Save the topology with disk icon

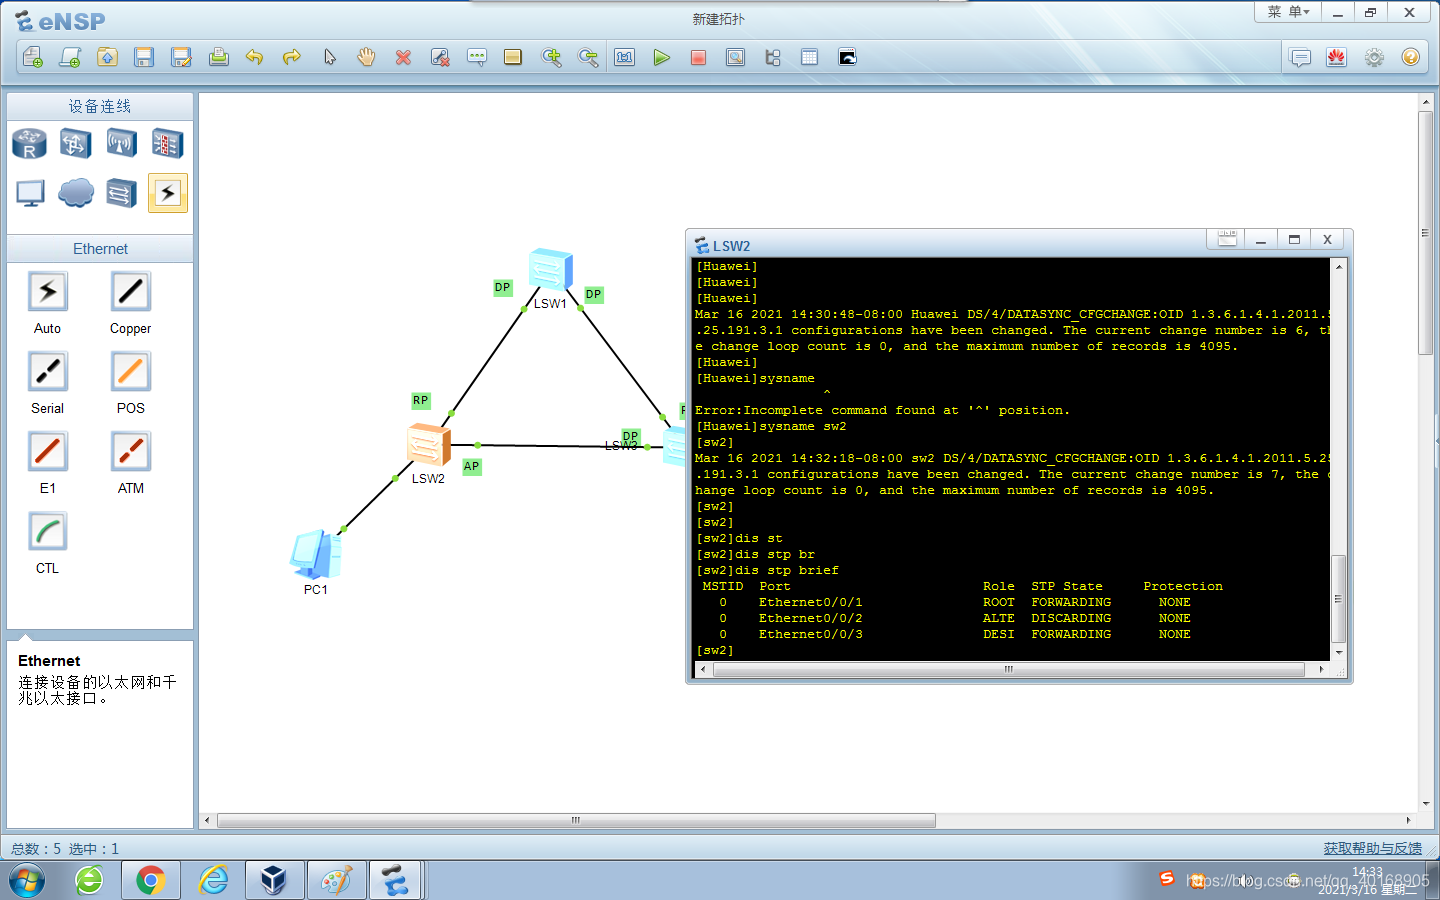tap(144, 57)
